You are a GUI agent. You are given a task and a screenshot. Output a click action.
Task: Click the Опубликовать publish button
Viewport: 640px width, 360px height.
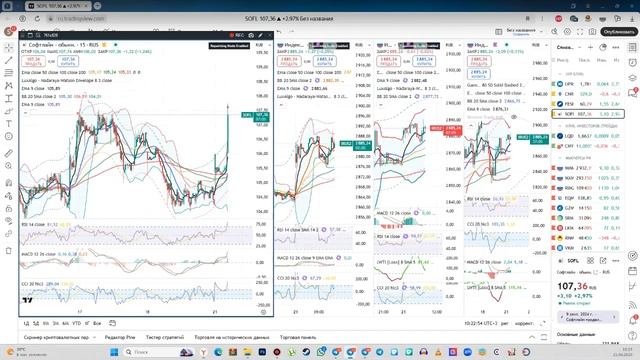(619, 32)
